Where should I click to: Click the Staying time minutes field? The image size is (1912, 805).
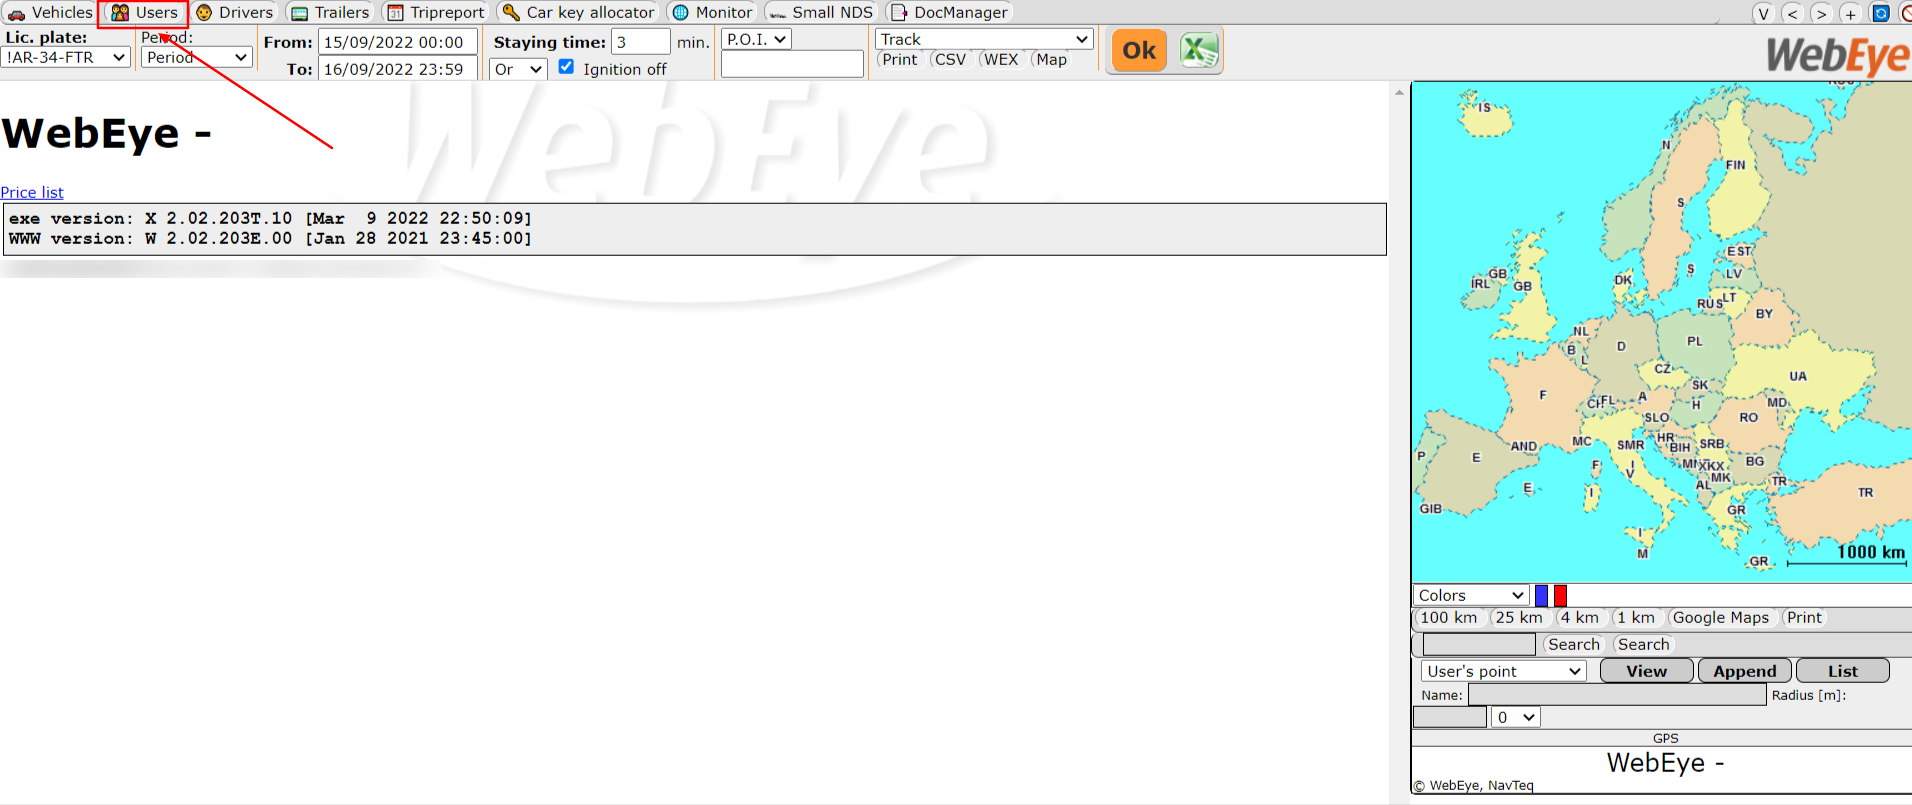(641, 42)
